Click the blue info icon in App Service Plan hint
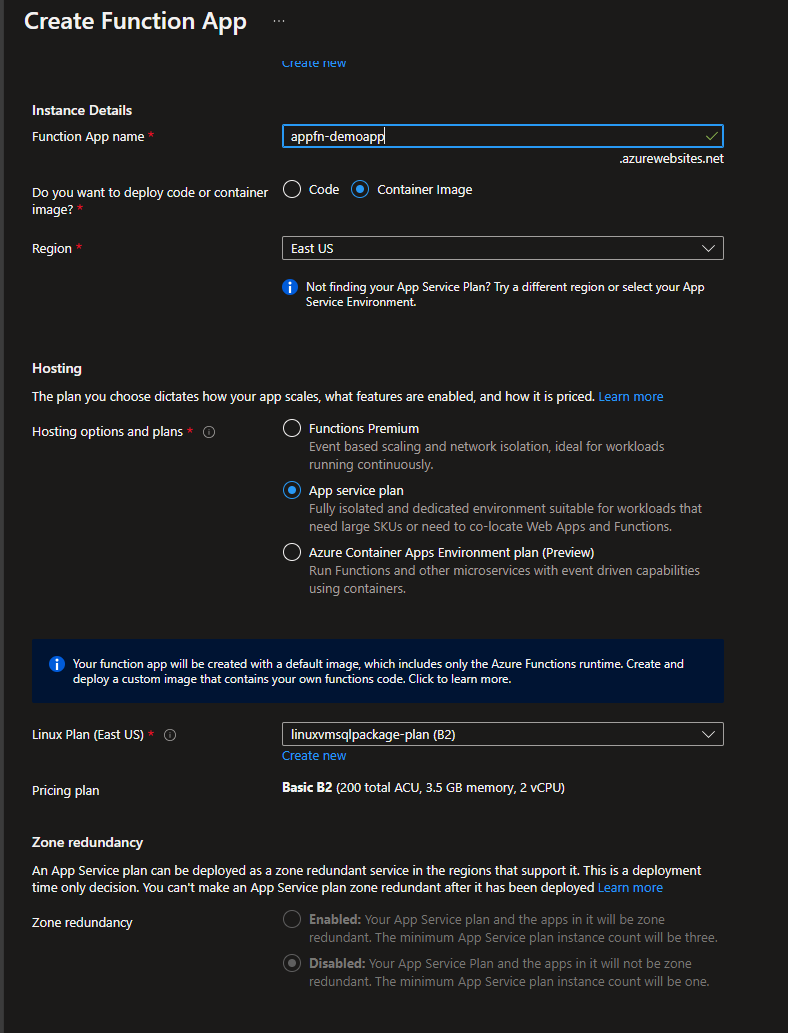788x1033 pixels. point(290,287)
